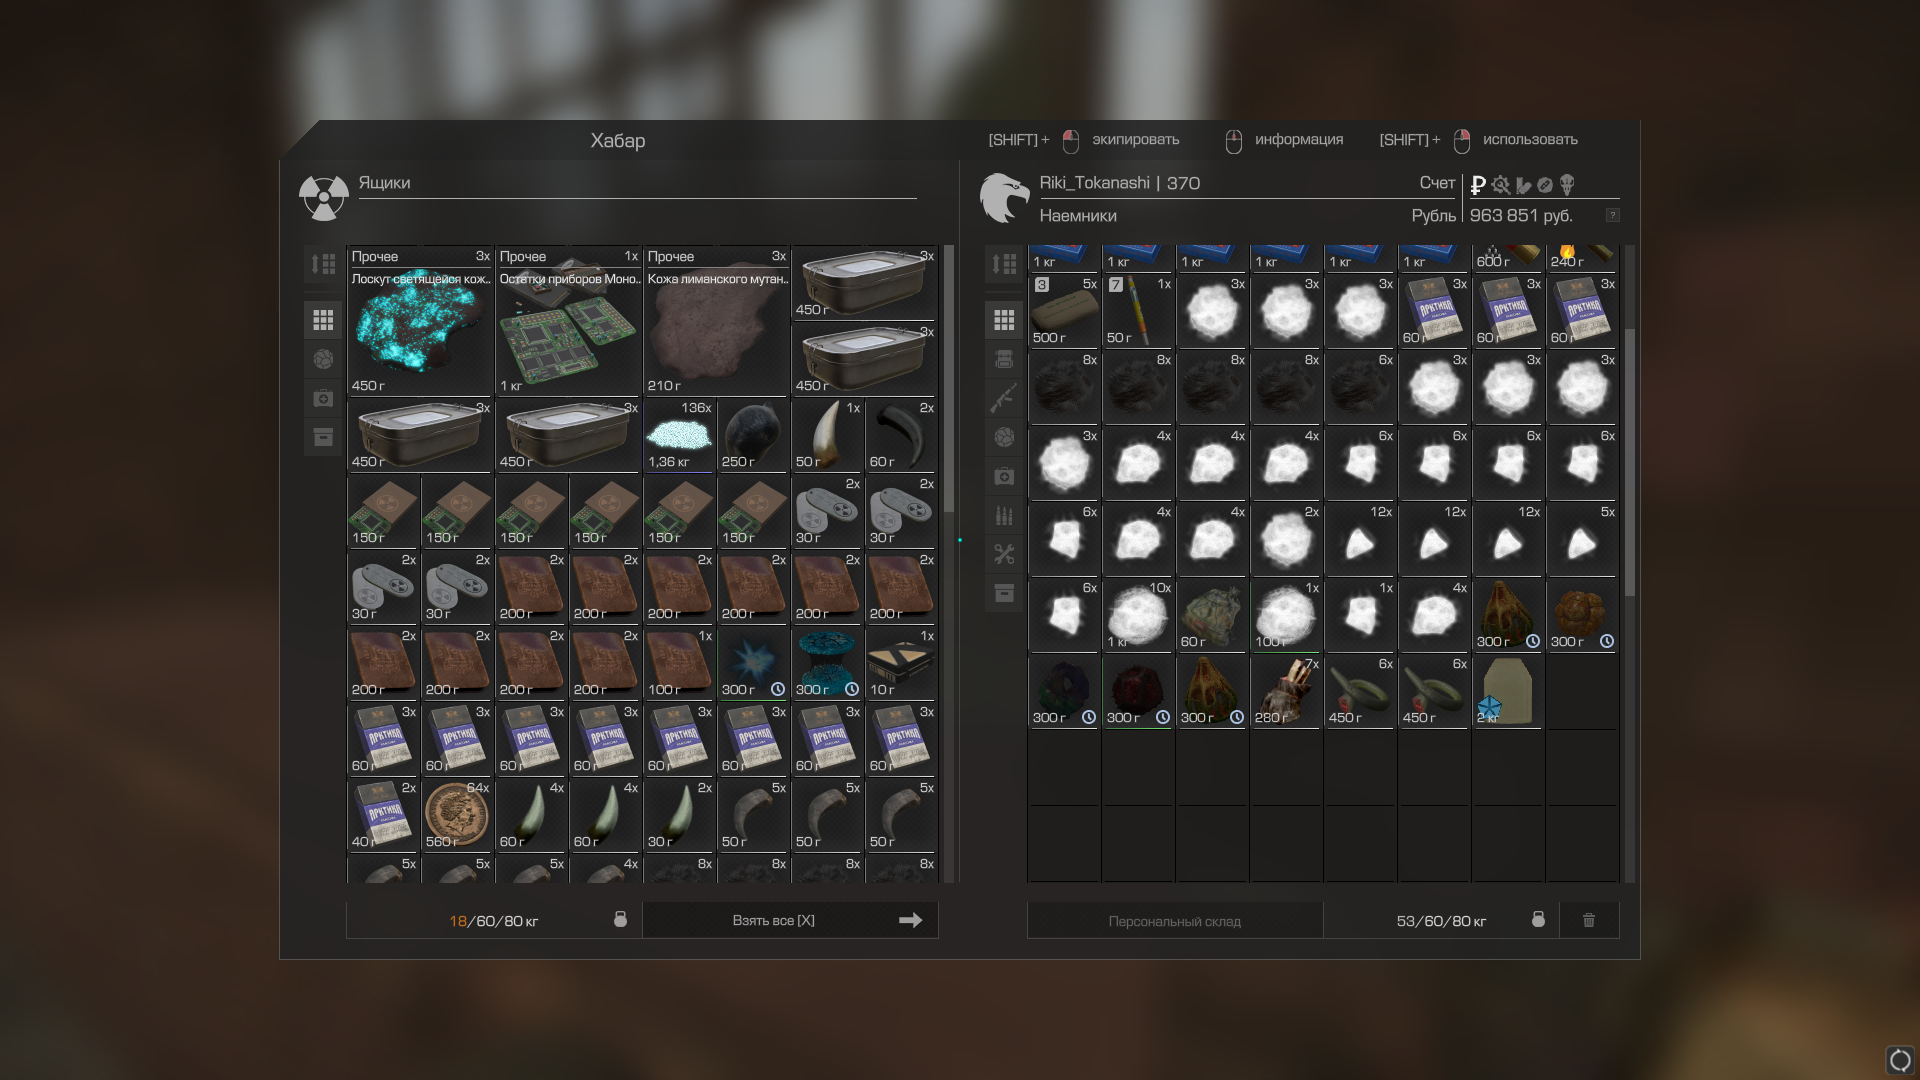Filter personal inventory by ammo icon

pyautogui.click(x=1004, y=515)
